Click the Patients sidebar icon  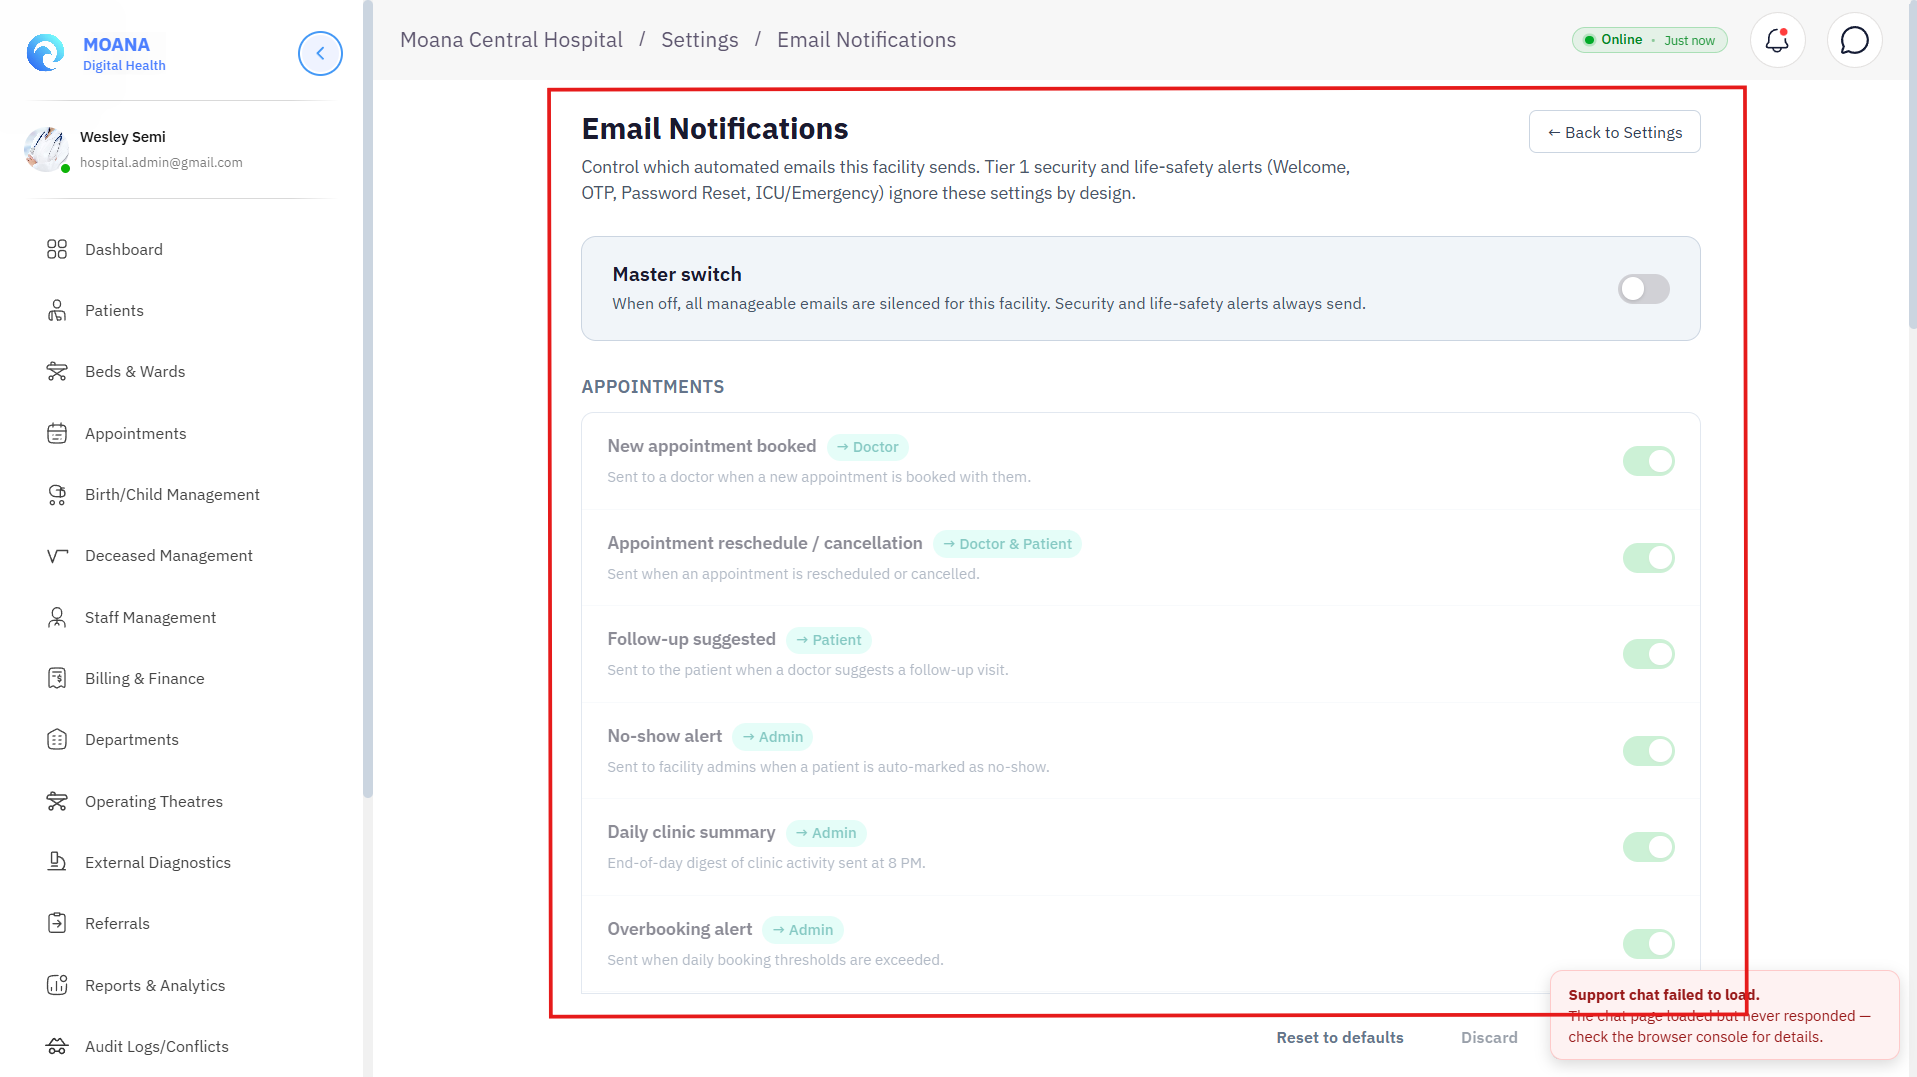tap(57, 311)
